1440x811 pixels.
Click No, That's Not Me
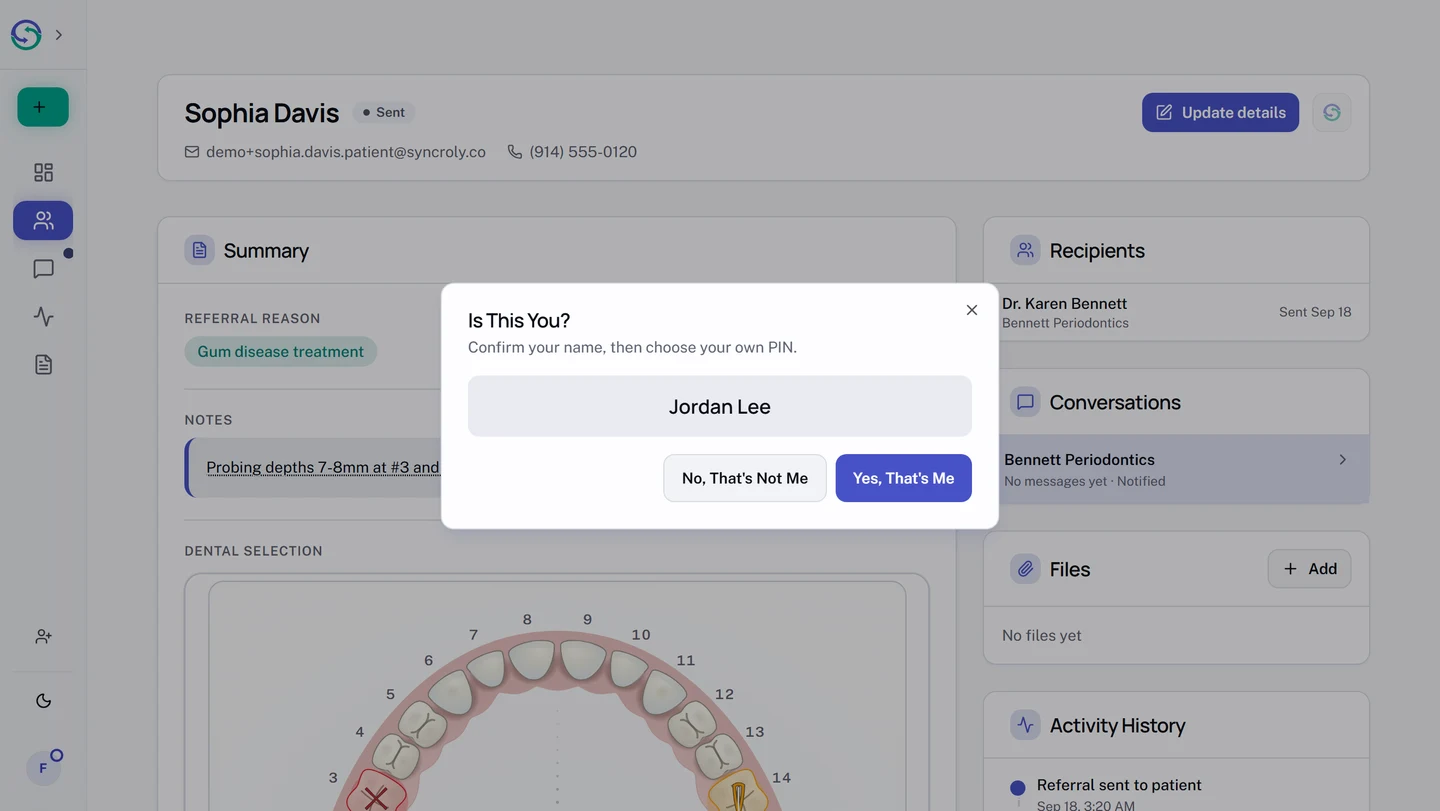[745, 478]
